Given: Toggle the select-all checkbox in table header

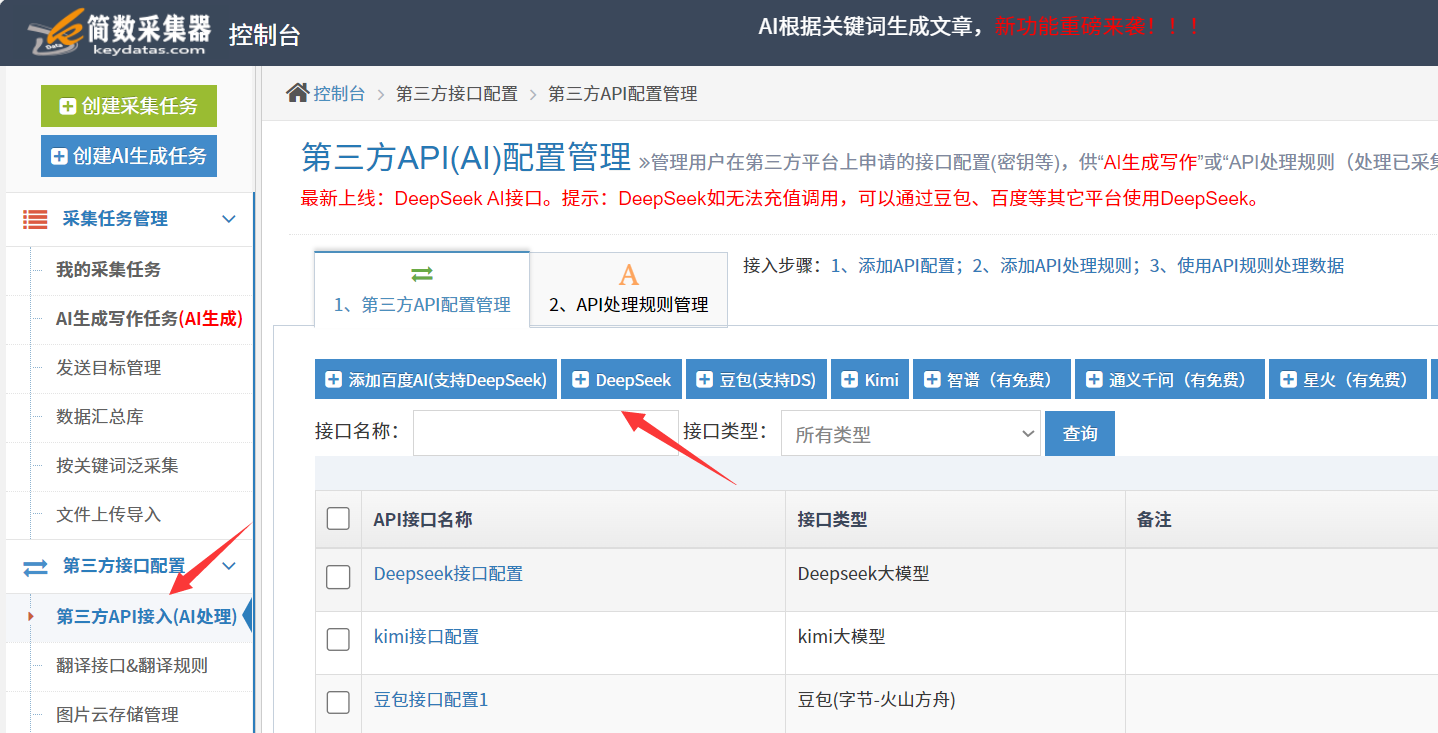Looking at the screenshot, I should pyautogui.click(x=338, y=518).
